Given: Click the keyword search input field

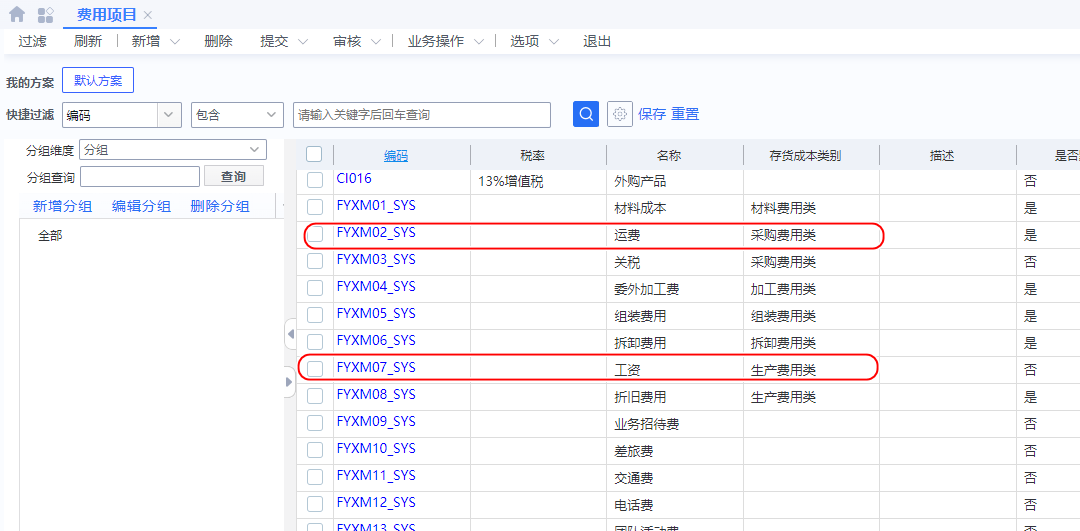Looking at the screenshot, I should click(421, 115).
